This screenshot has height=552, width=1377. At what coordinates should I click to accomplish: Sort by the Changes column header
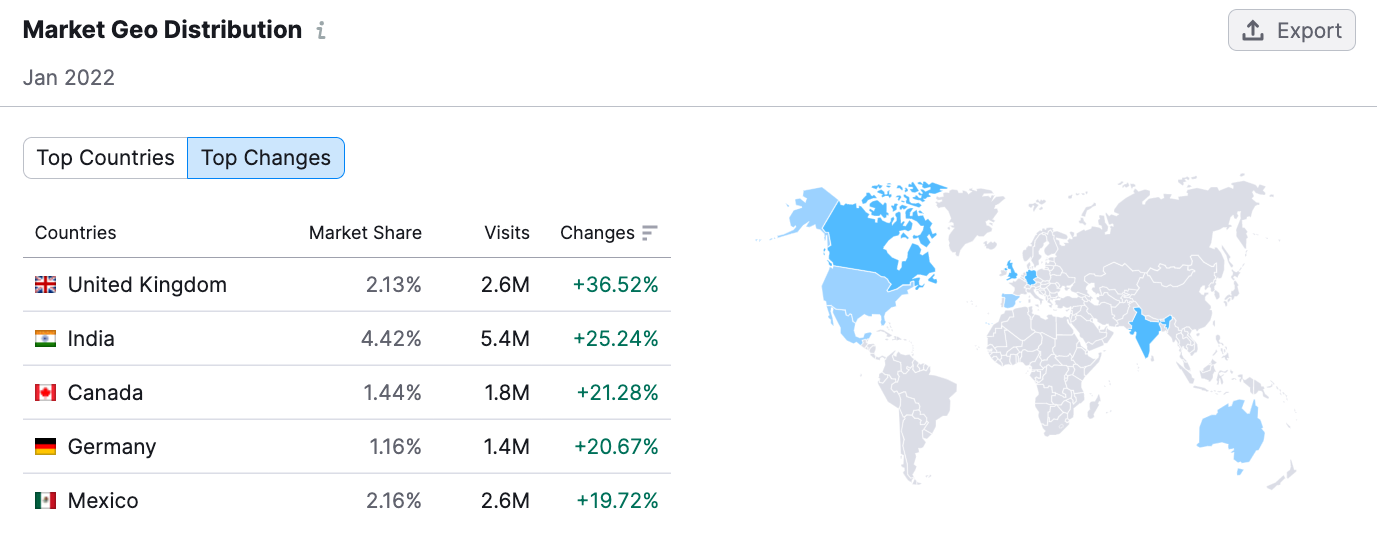click(597, 233)
